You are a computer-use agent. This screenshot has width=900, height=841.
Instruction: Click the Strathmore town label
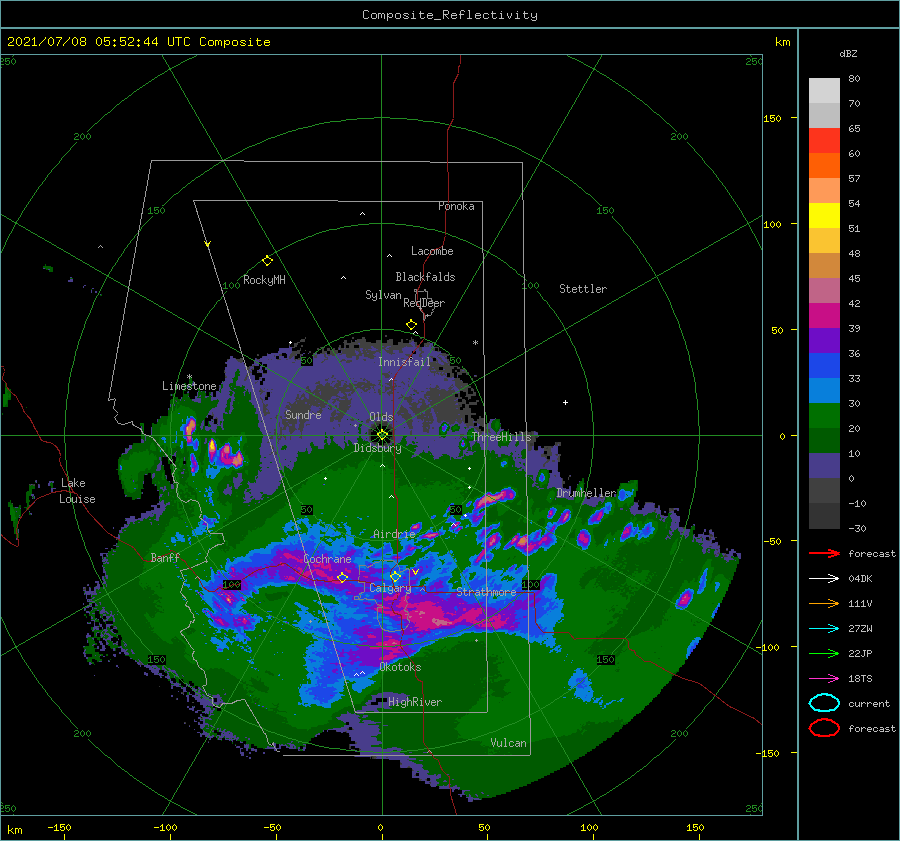(x=486, y=592)
